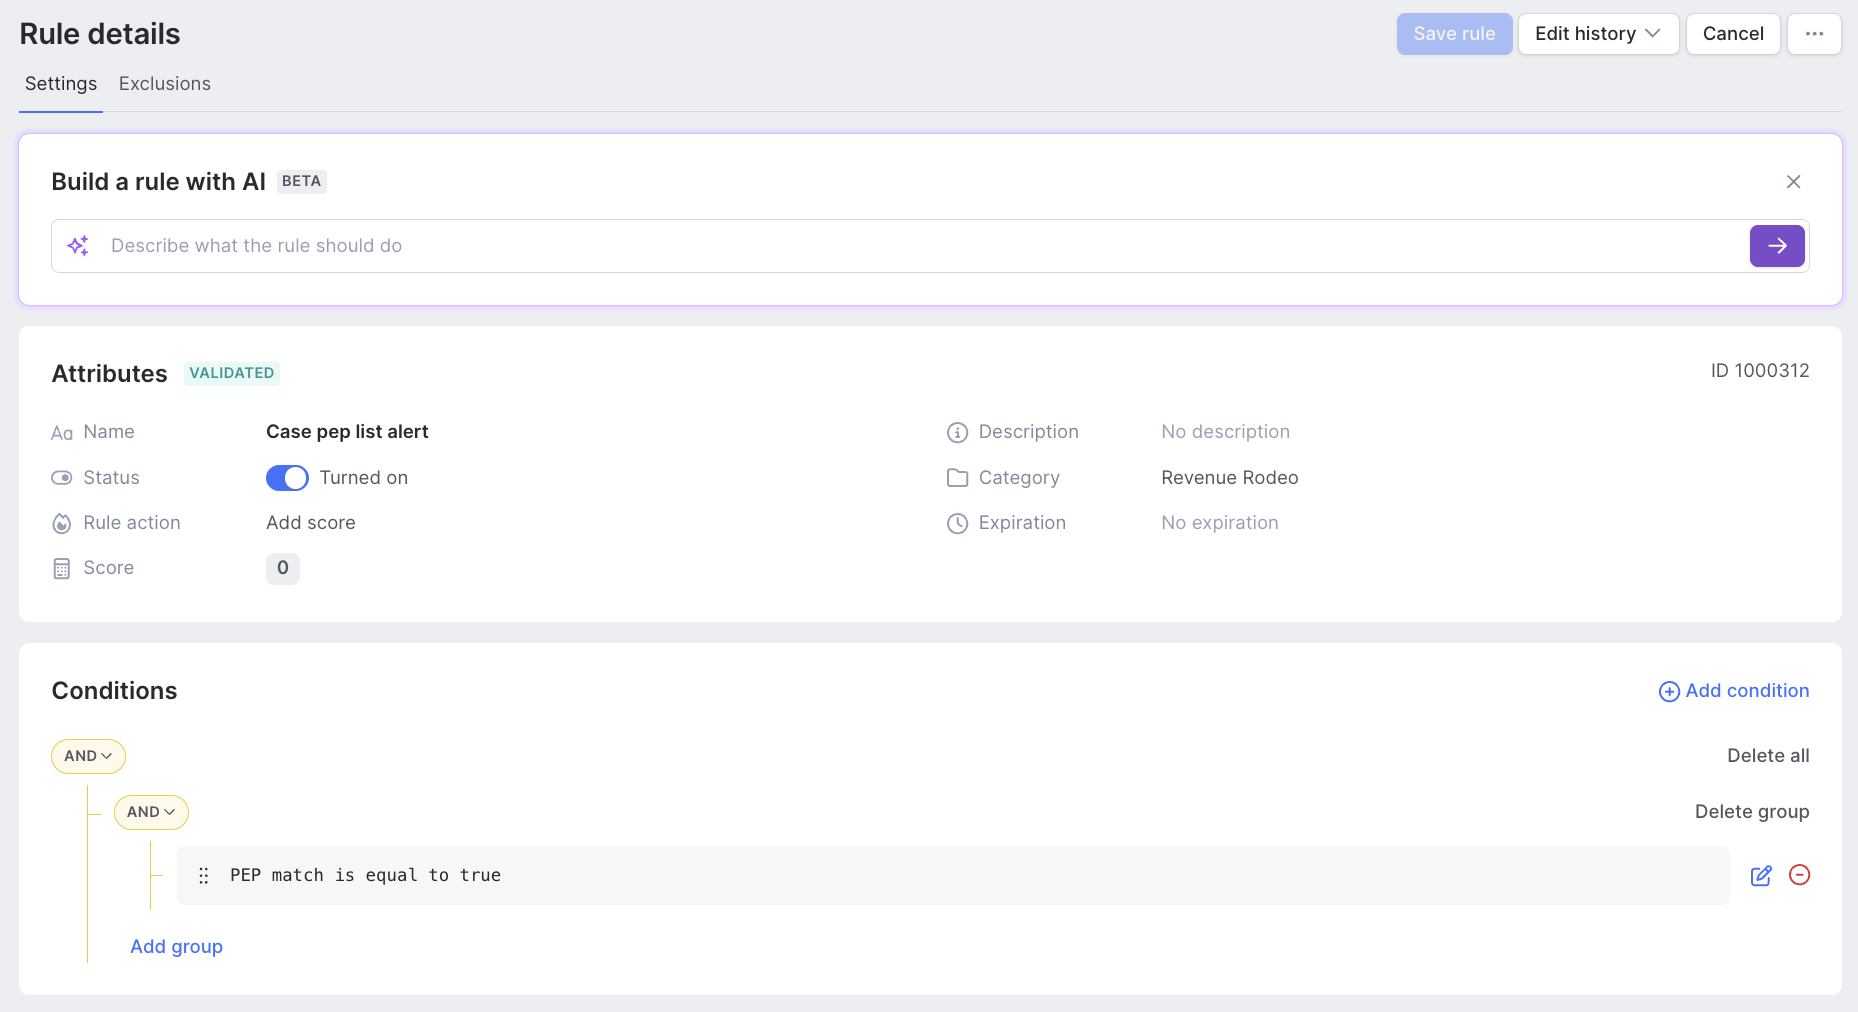1858x1012 pixels.
Task: Click the drag handle on PEP match condition
Action: (x=204, y=876)
